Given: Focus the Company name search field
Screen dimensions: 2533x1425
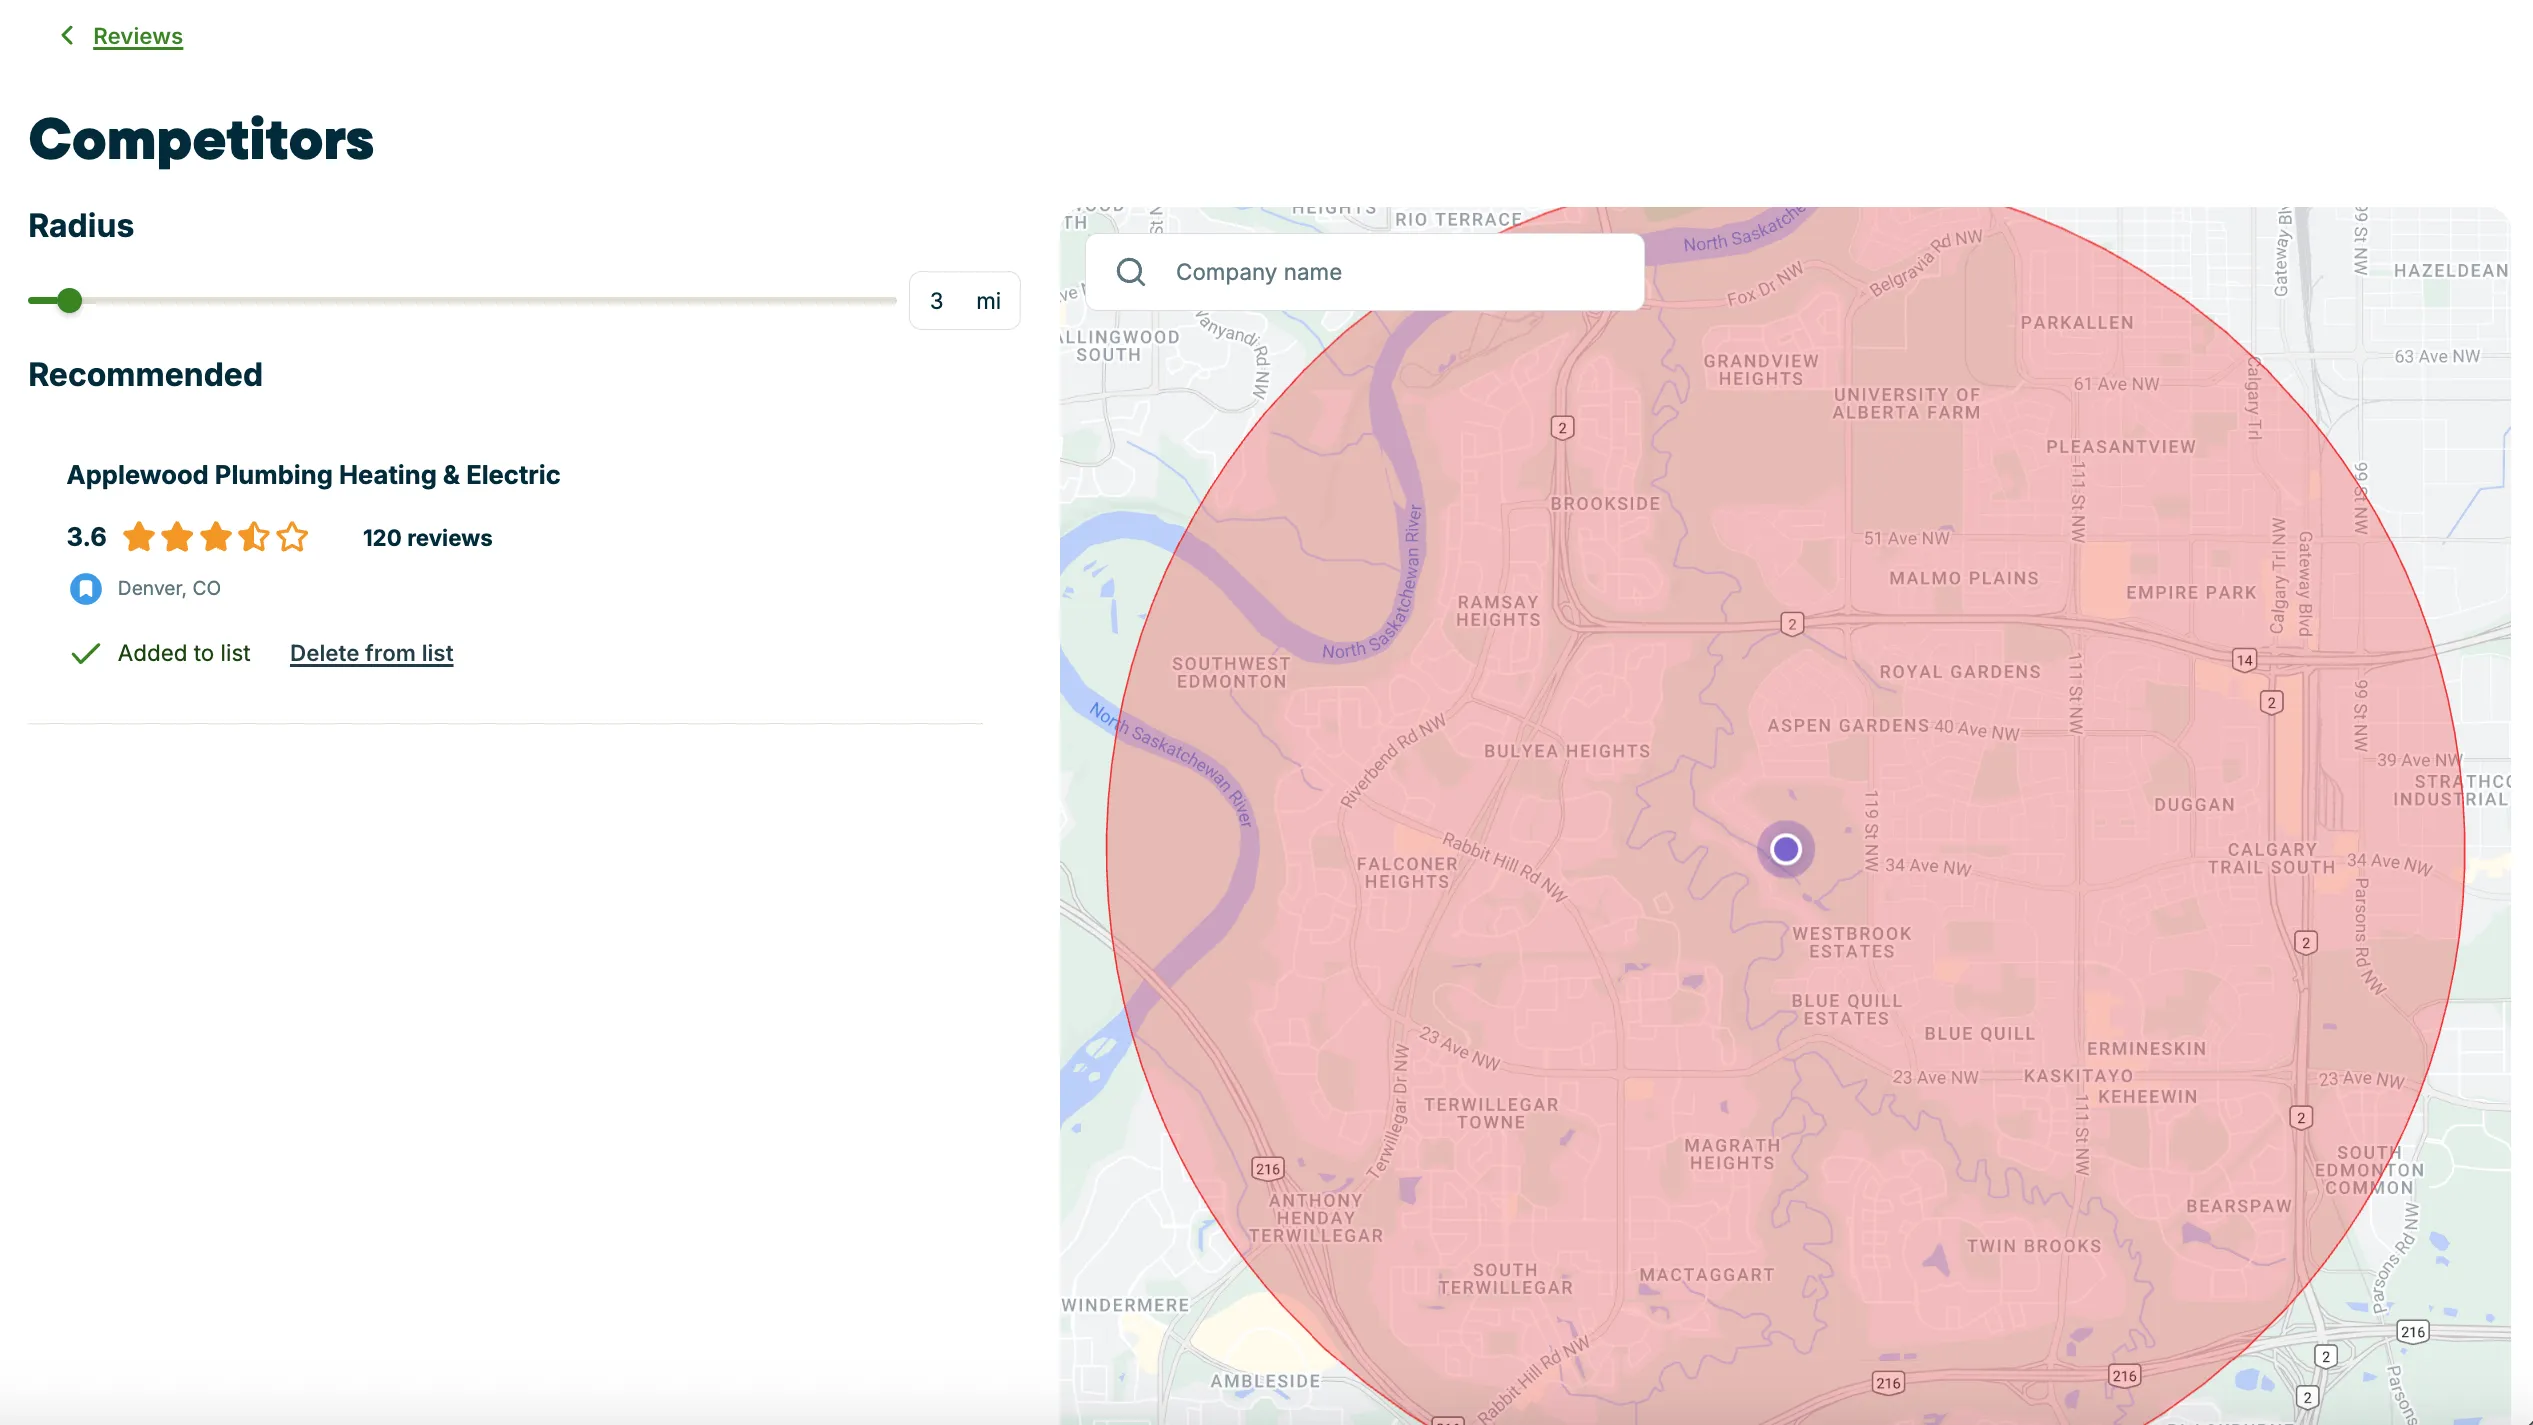Looking at the screenshot, I should coord(1365,272).
